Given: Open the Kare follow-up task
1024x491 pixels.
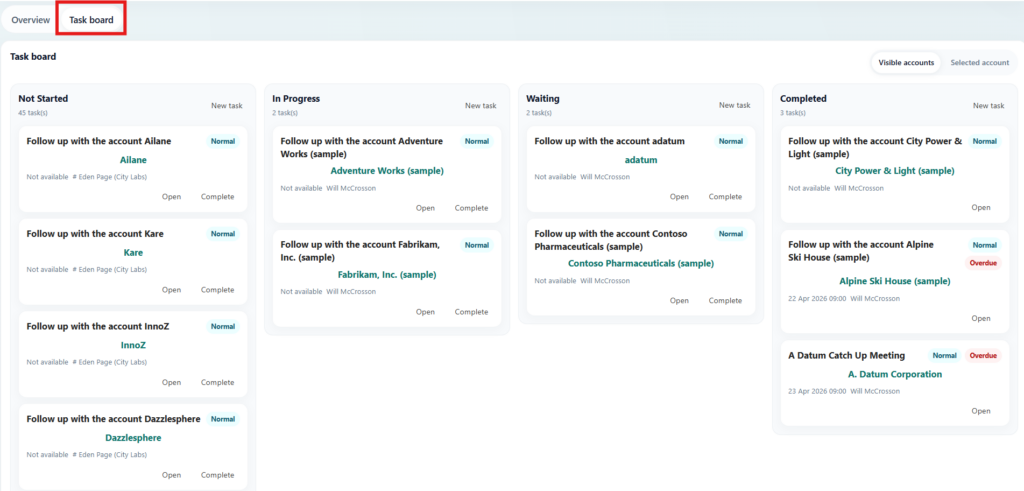Looking at the screenshot, I should [171, 289].
